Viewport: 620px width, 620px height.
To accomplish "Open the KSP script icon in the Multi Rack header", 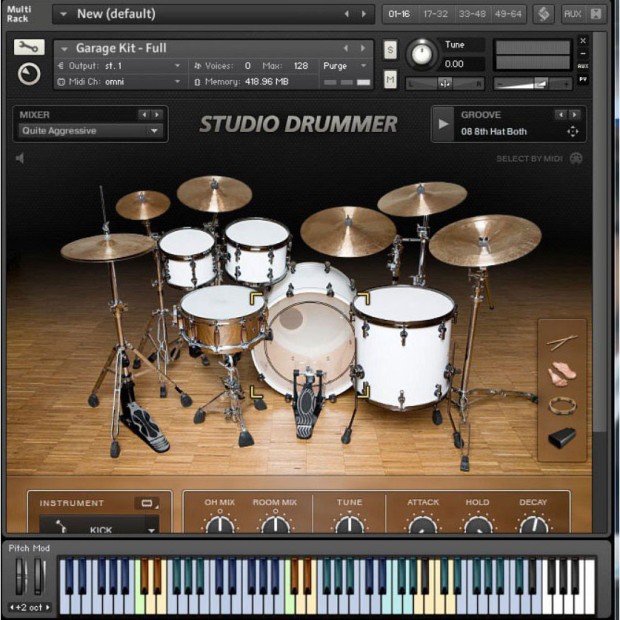I will (x=543, y=15).
